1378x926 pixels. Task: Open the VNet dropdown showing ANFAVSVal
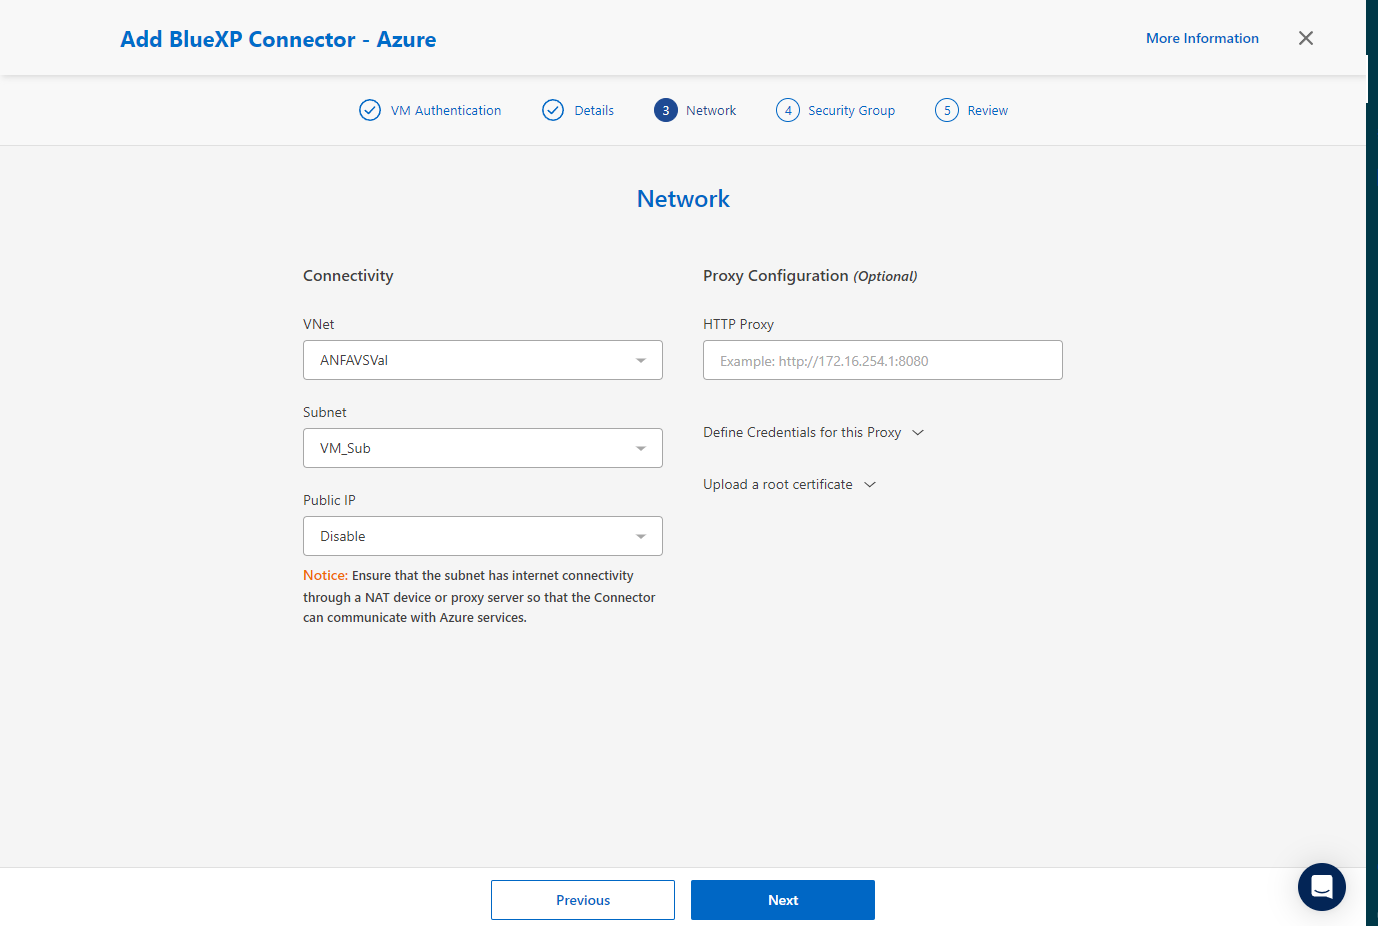click(x=482, y=360)
